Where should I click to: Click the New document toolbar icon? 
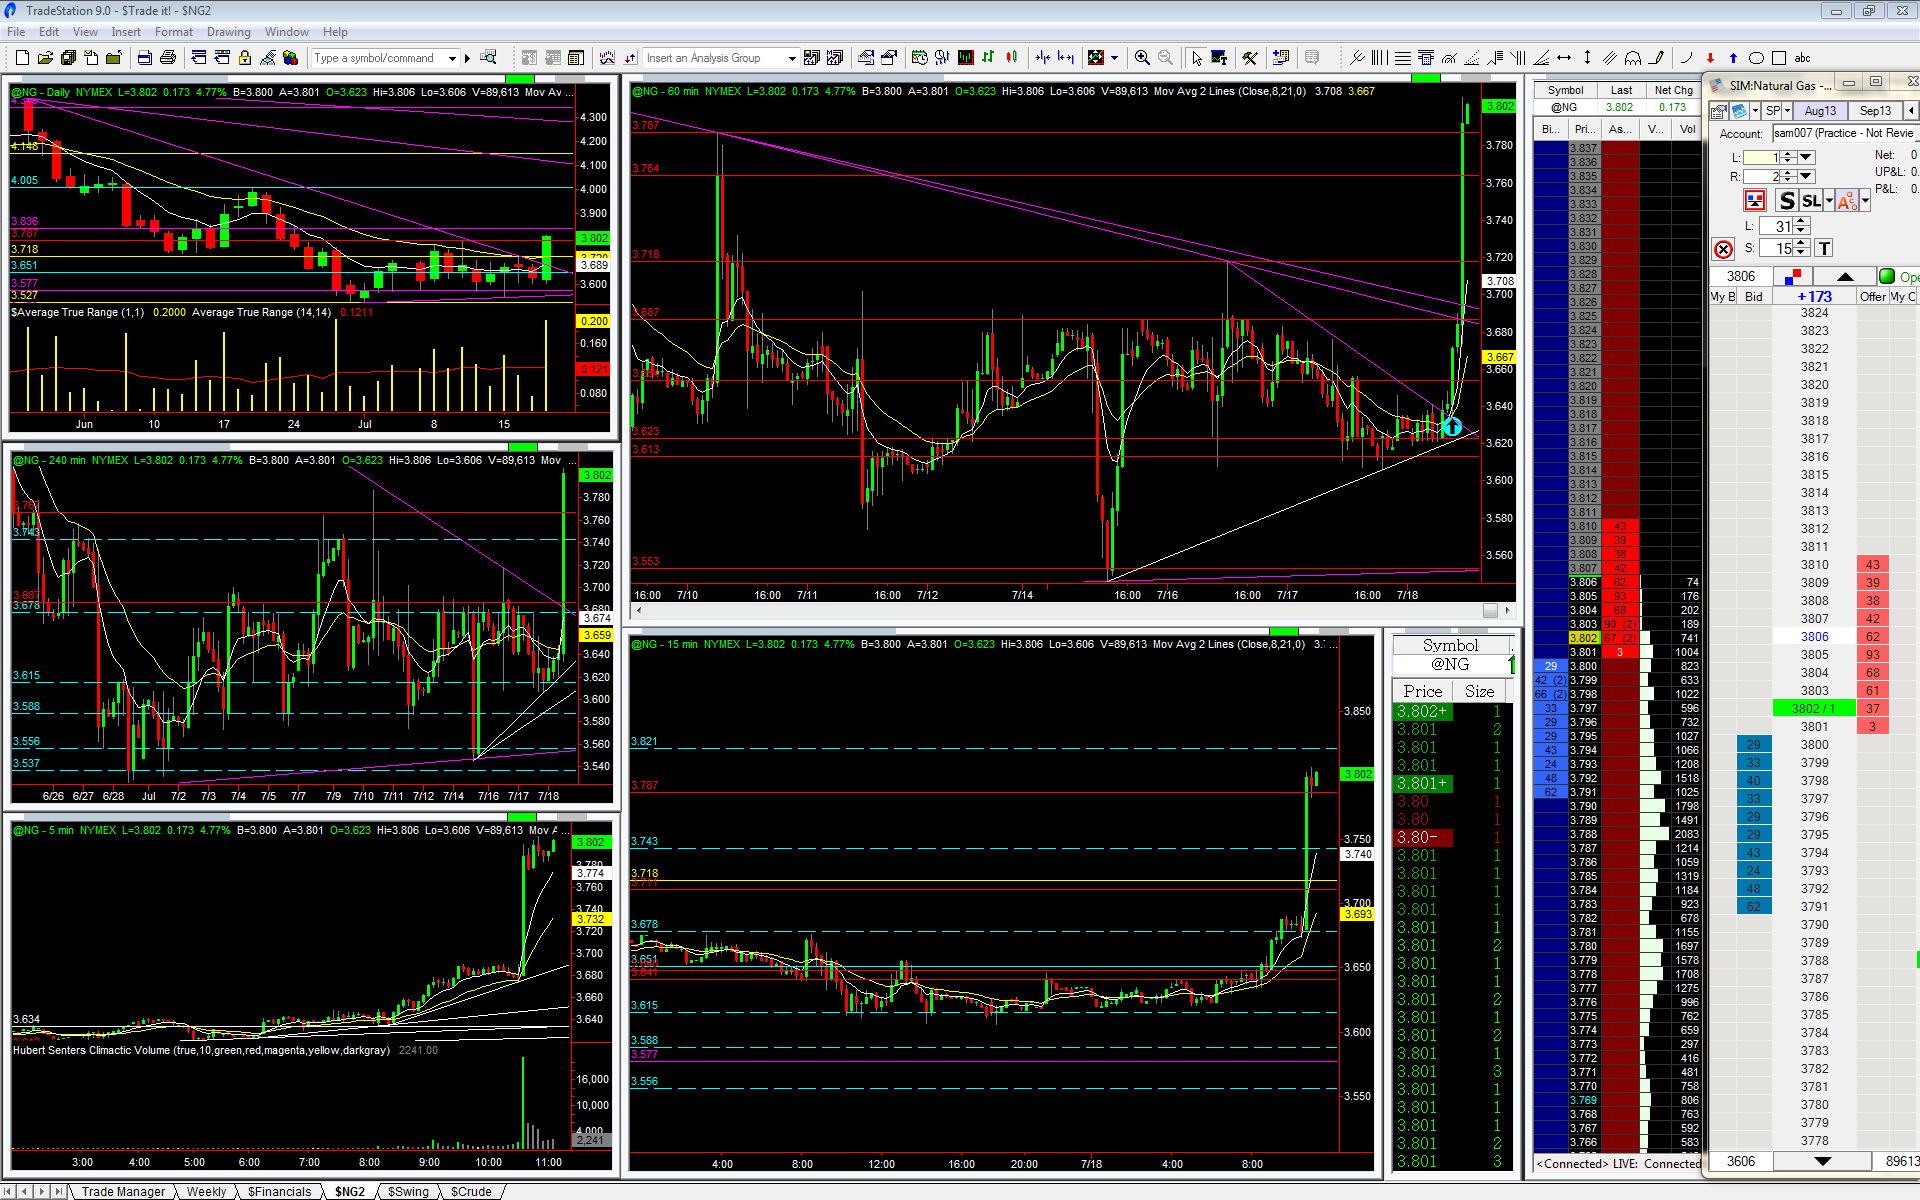22,58
